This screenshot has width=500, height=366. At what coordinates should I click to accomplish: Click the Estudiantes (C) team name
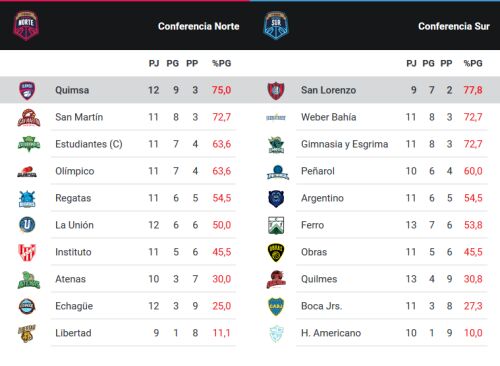[x=89, y=144]
